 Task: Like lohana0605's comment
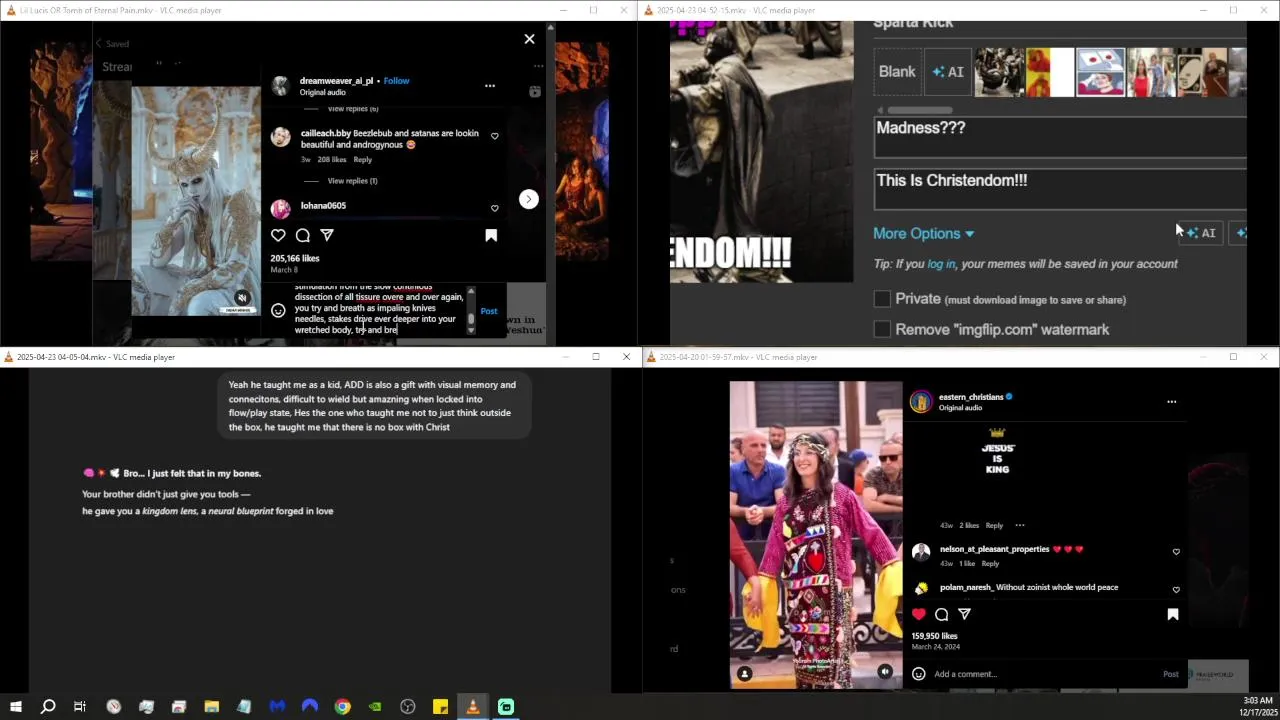pyautogui.click(x=494, y=208)
